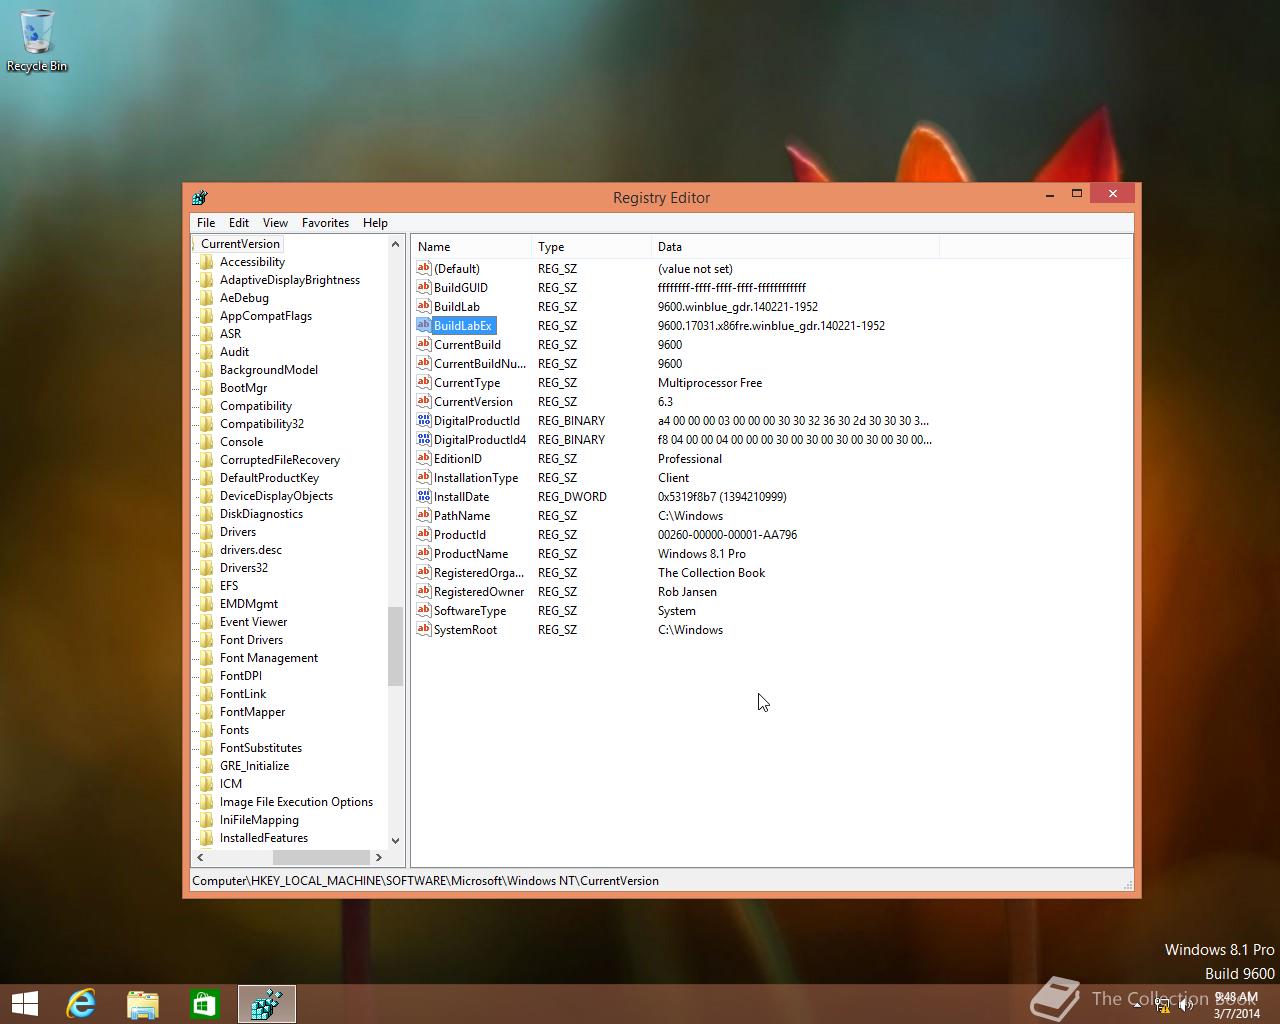Image resolution: width=1280 pixels, height=1024 pixels.
Task: Click the tree's vertical scrollbar up arrow
Action: (x=395, y=244)
